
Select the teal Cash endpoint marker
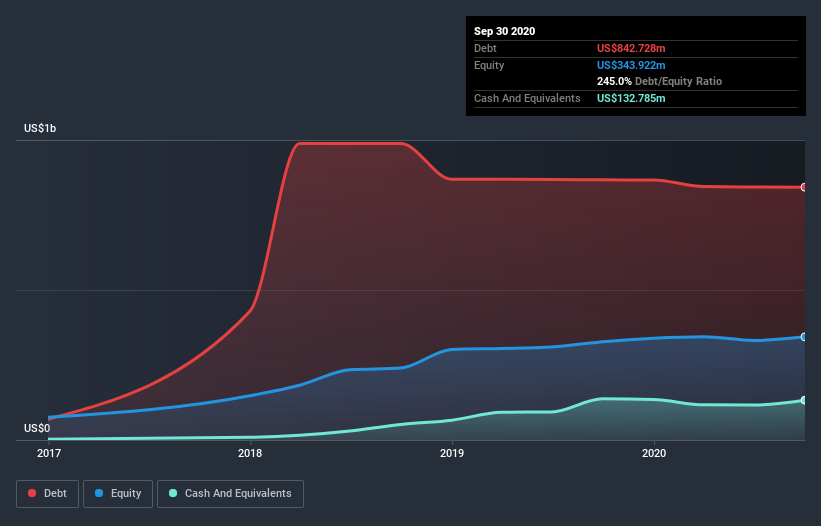[x=804, y=400]
